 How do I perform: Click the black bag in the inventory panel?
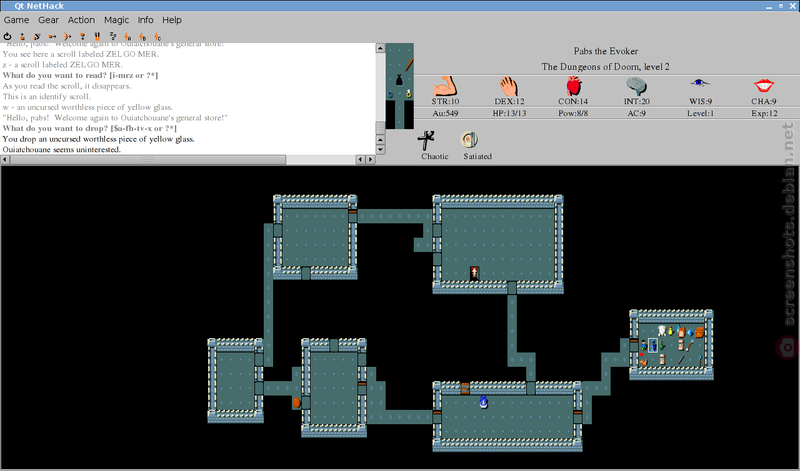click(x=399, y=80)
